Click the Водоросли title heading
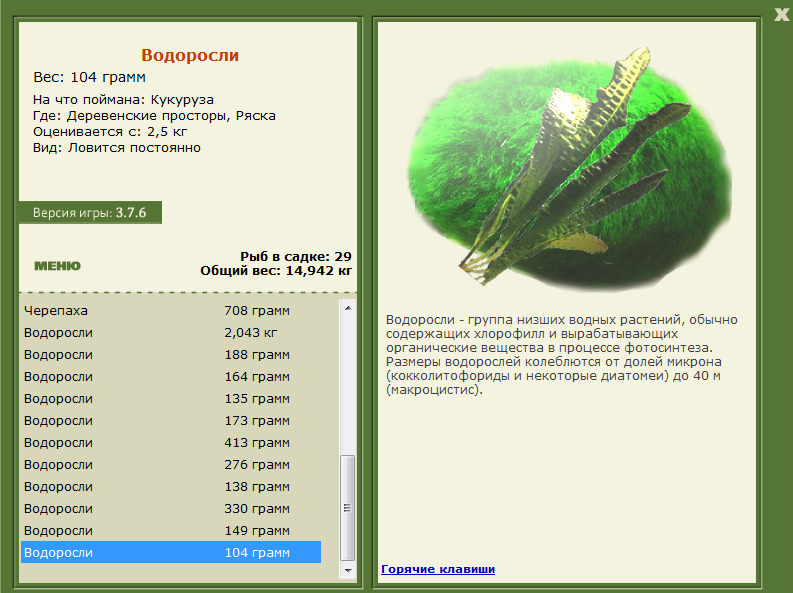Viewport: 793px width, 593px height. (190, 55)
